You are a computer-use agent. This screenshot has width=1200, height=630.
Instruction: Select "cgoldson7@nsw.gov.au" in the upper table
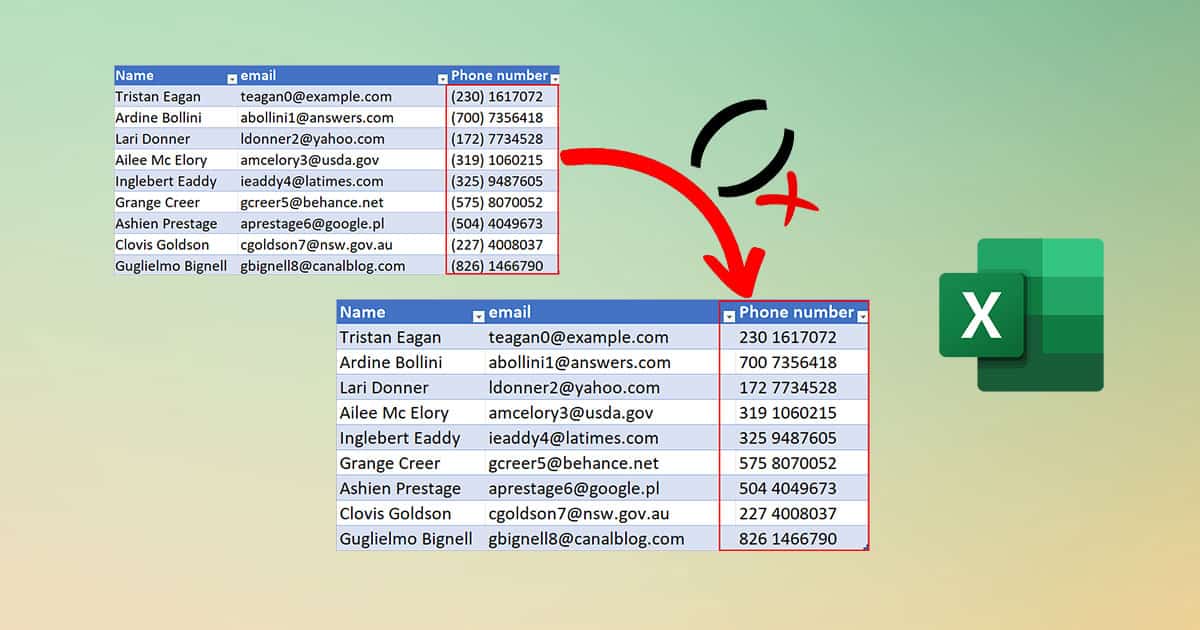click(x=317, y=245)
